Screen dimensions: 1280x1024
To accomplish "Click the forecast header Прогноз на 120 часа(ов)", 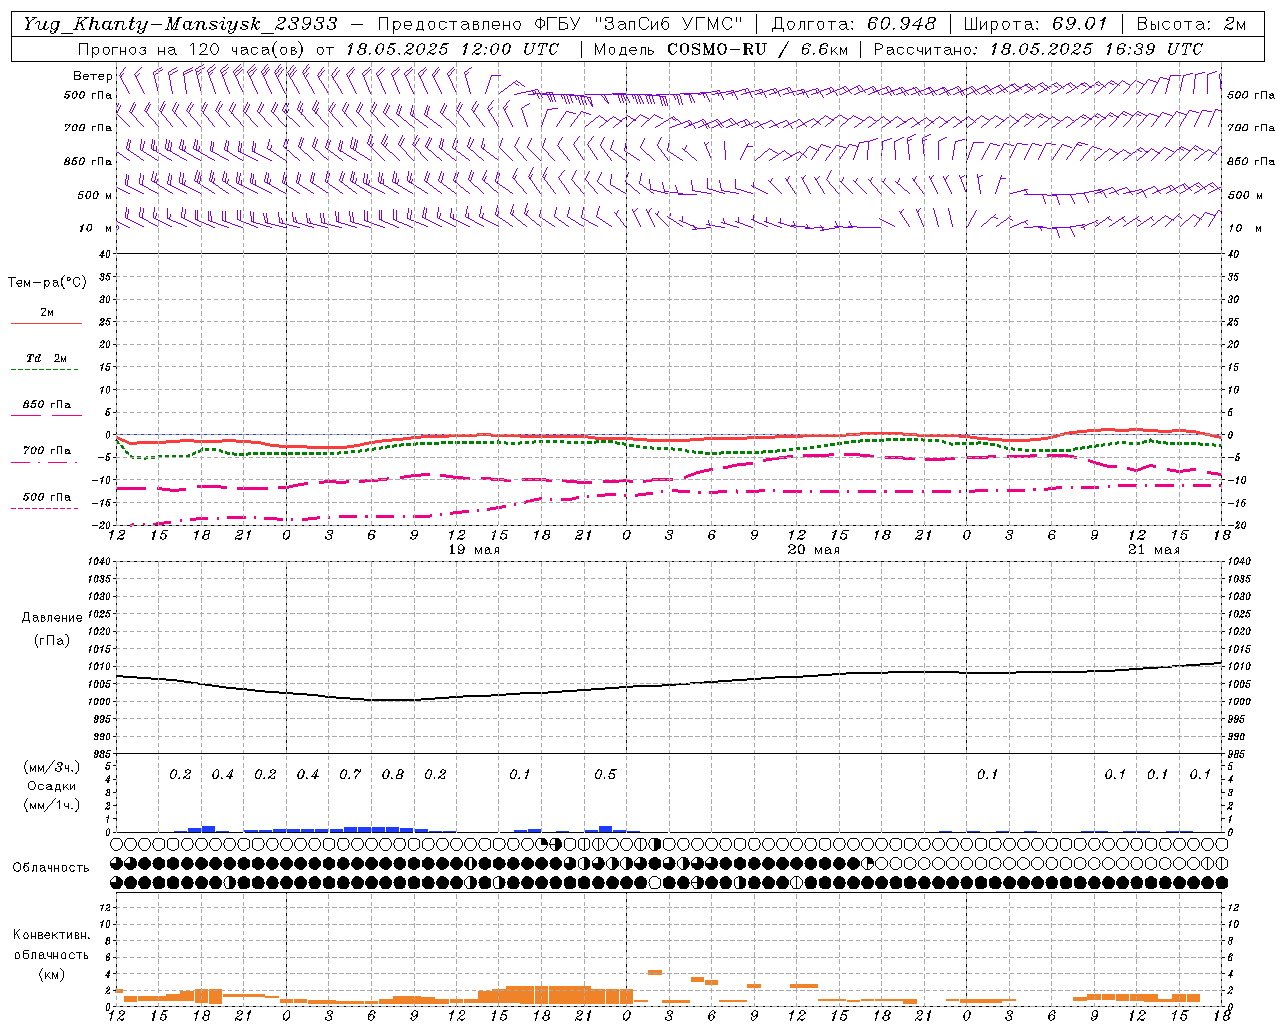I will point(192,49).
